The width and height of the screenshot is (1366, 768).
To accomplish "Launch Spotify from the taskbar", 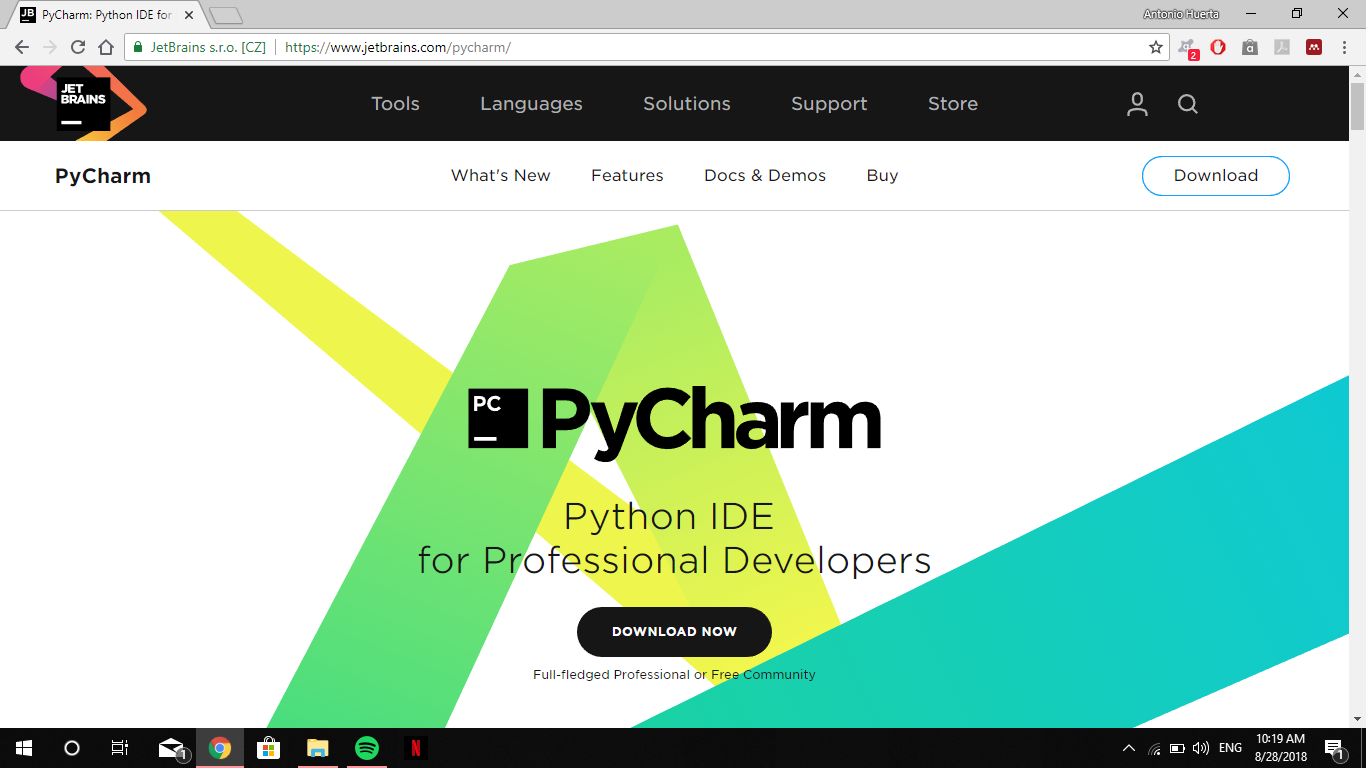I will [366, 747].
